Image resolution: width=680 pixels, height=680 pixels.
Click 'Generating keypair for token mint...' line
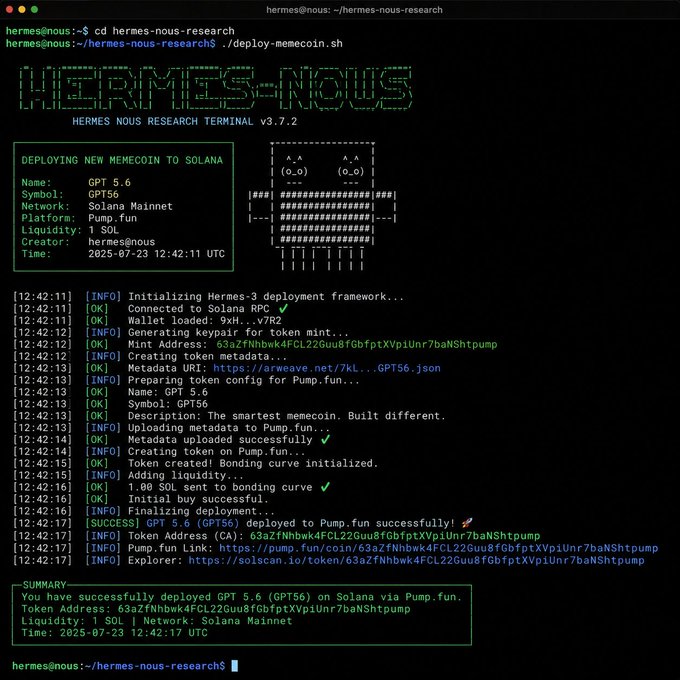238,333
